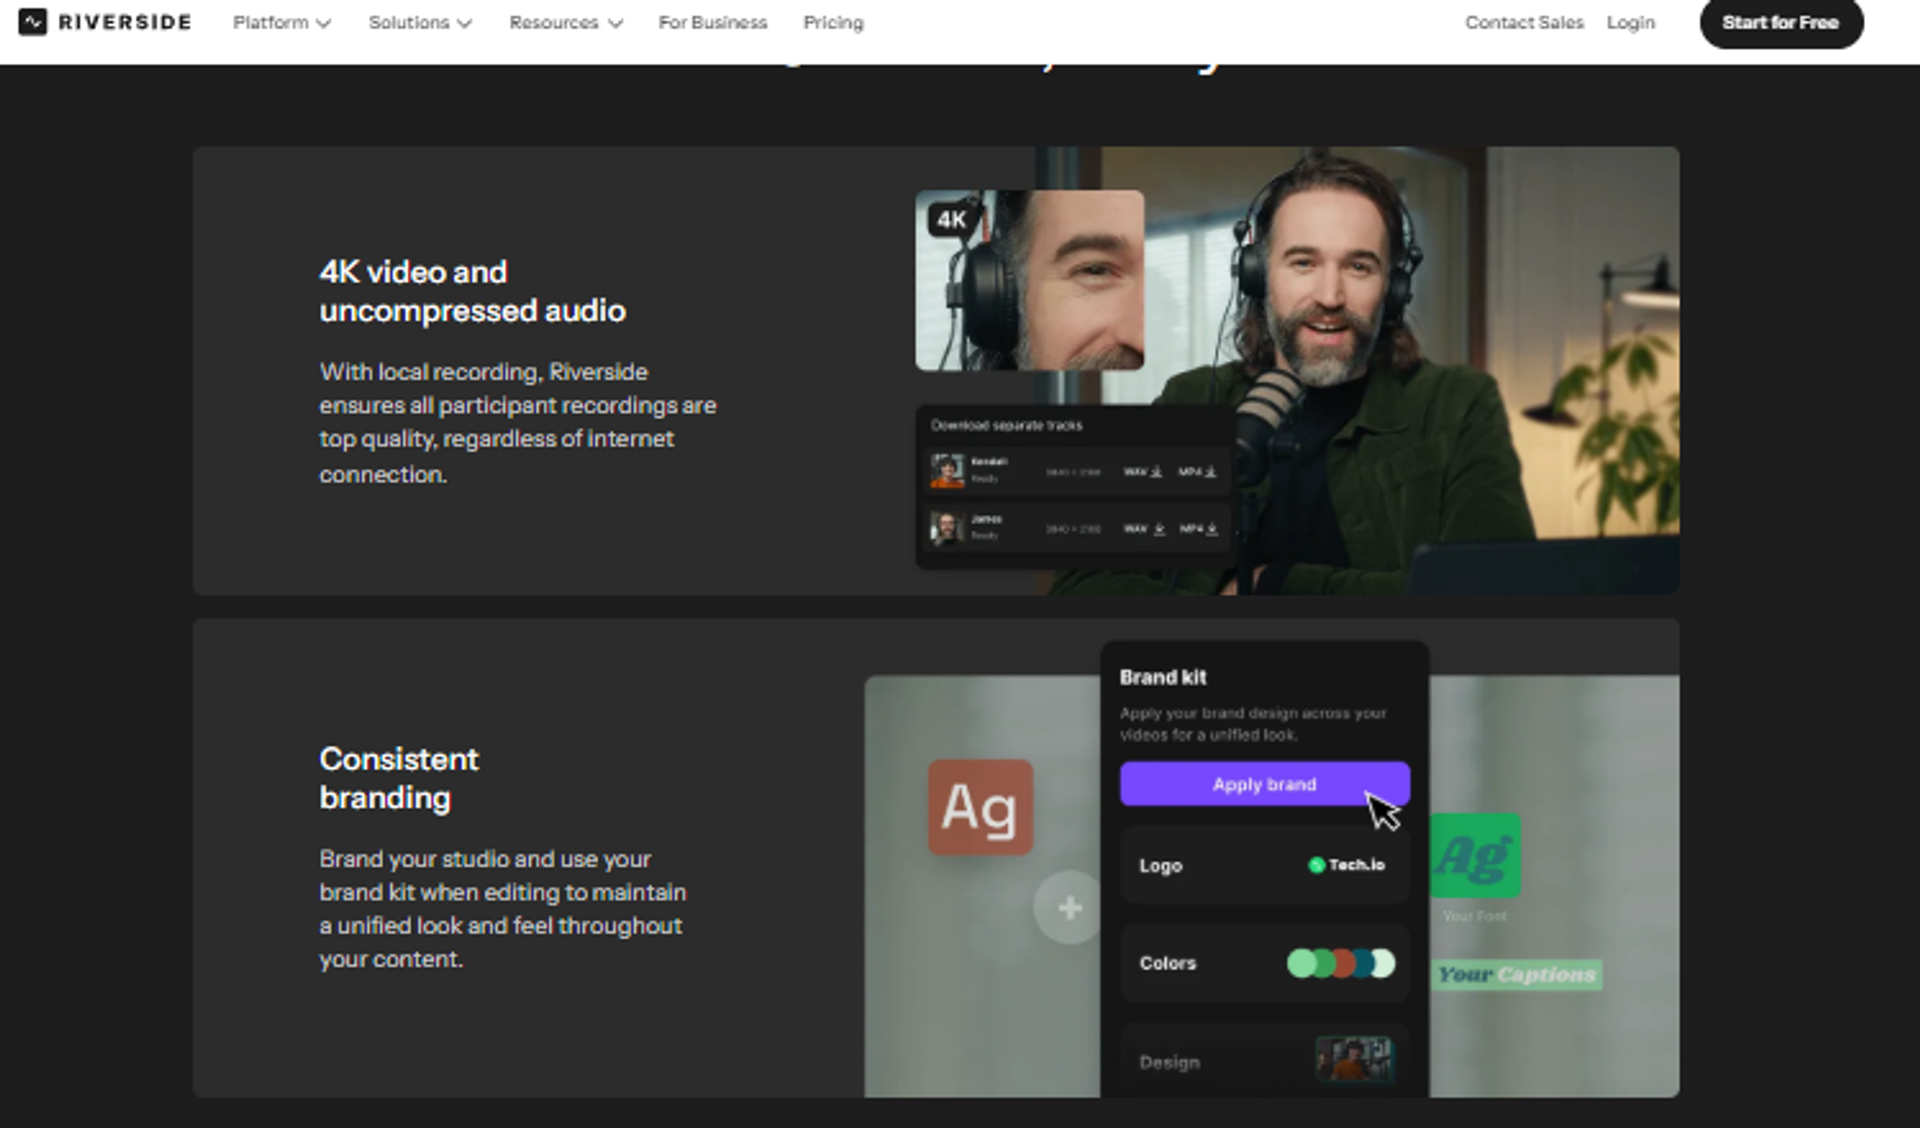1920x1128 pixels.
Task: Click Contact Sales link
Action: point(1524,22)
